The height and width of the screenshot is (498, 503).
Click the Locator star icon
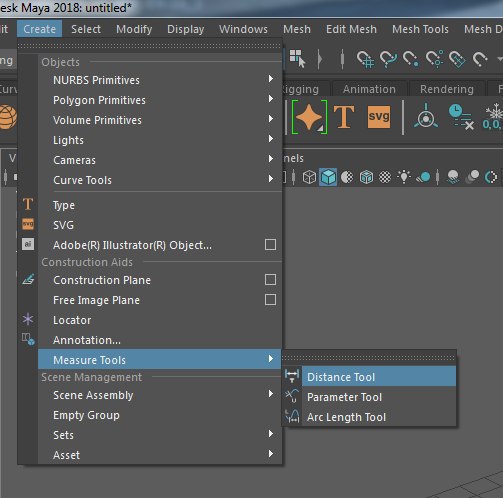tap(28, 319)
